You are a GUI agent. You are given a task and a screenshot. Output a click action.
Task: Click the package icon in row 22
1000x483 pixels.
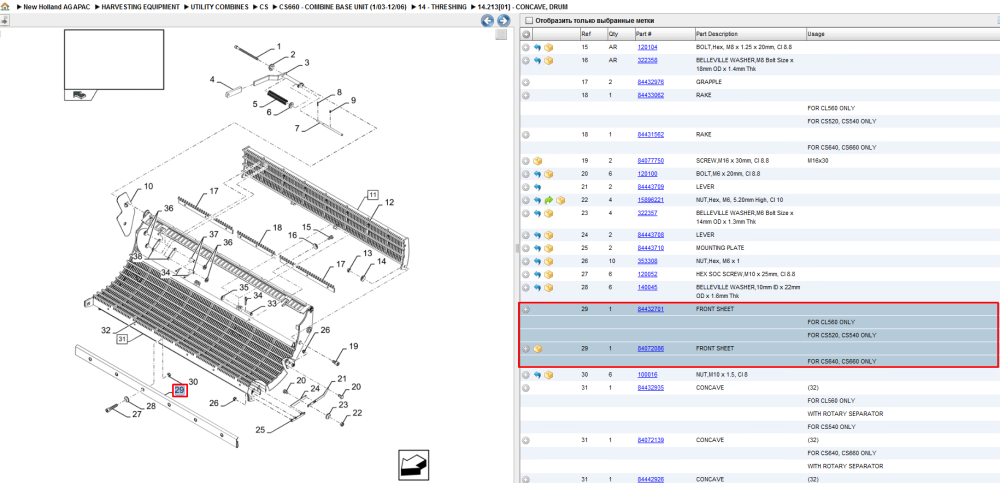pos(560,200)
